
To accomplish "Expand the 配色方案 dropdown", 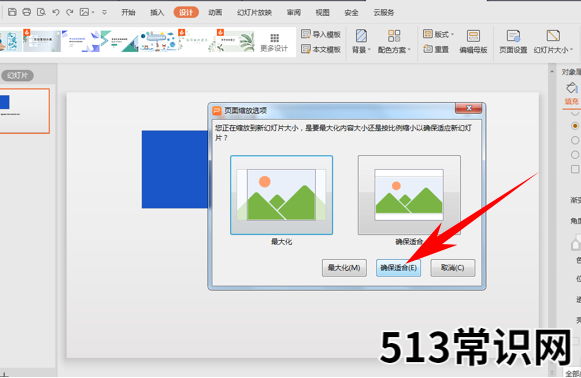I will pyautogui.click(x=394, y=50).
